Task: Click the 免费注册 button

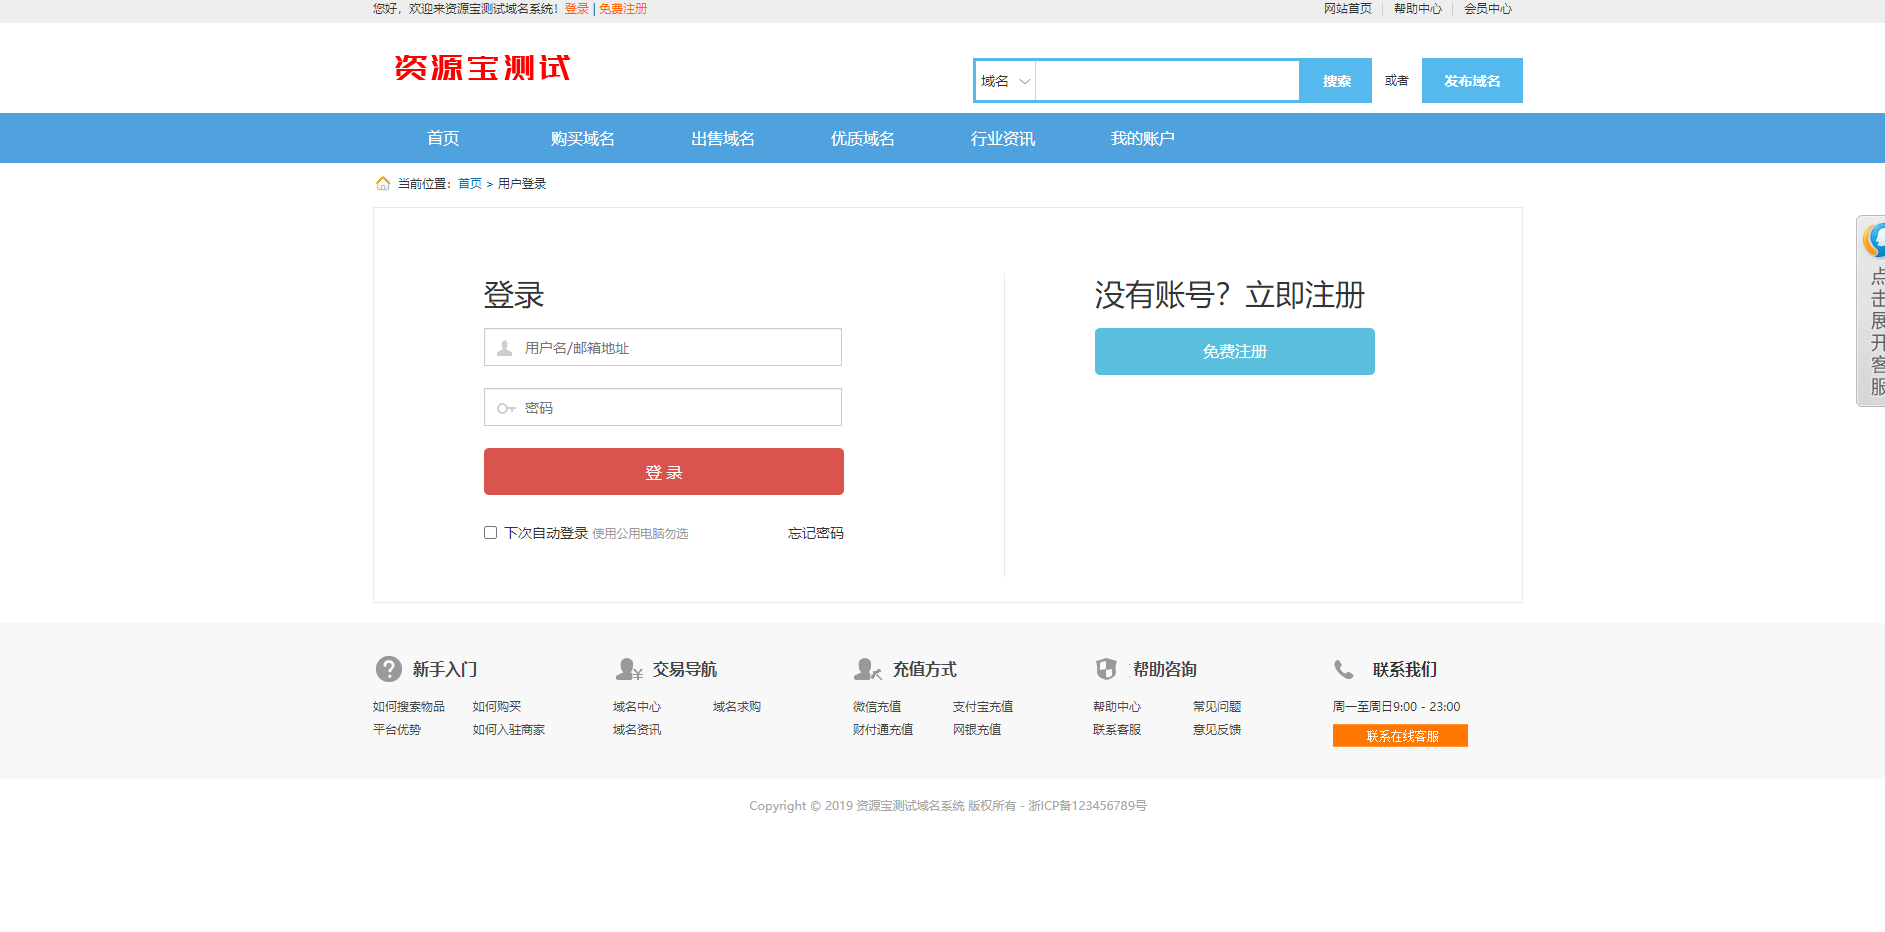Action: point(1234,352)
